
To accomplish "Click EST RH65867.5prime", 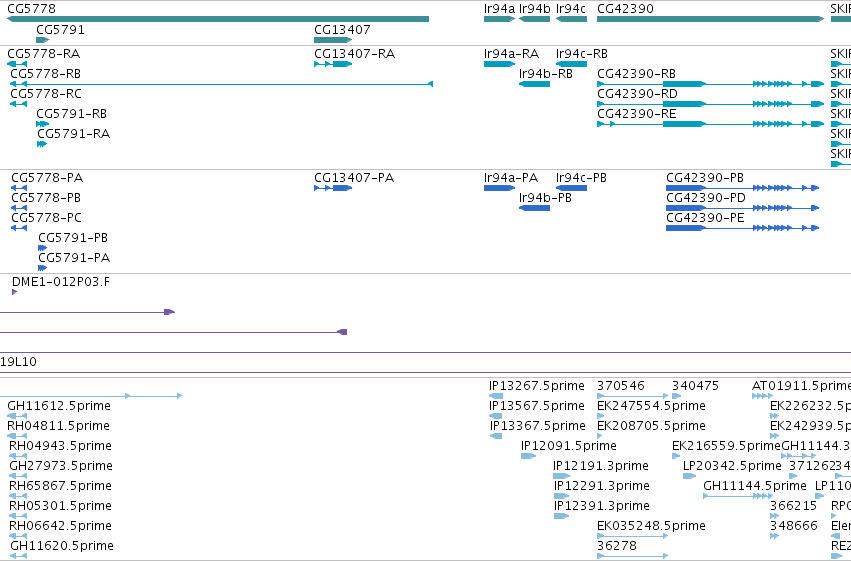I will pyautogui.click(x=60, y=486).
